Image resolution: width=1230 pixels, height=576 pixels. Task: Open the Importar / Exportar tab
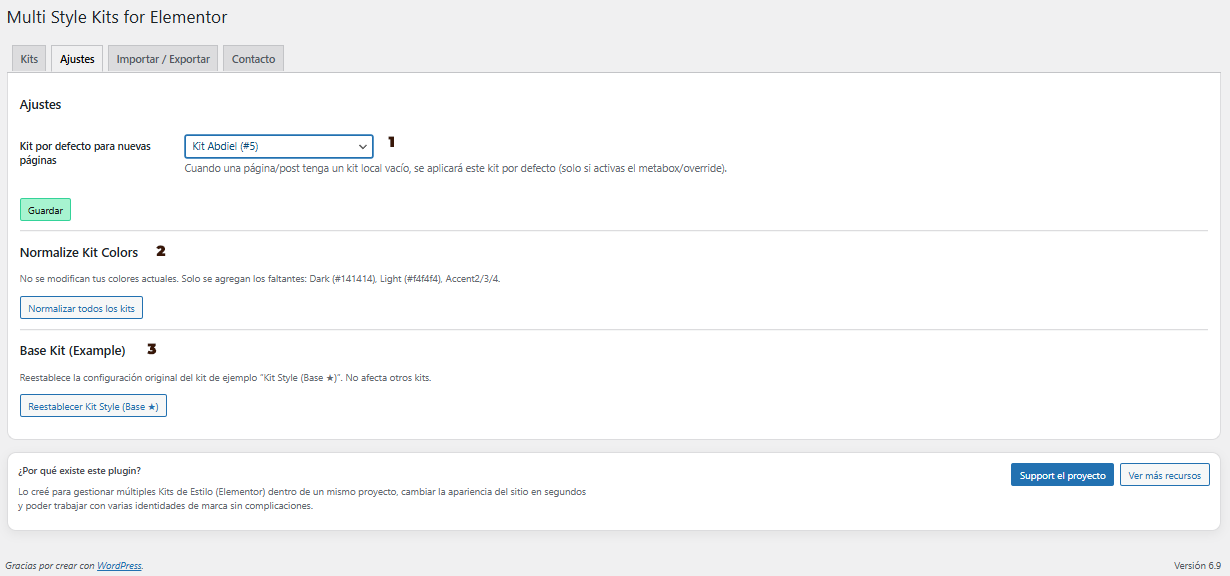[162, 58]
